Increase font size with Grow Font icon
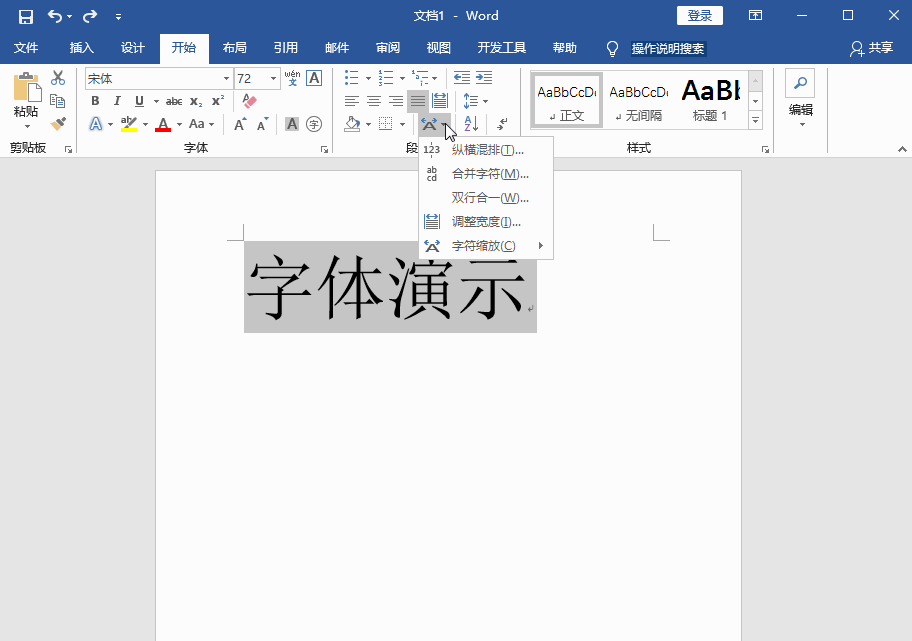 [x=240, y=124]
